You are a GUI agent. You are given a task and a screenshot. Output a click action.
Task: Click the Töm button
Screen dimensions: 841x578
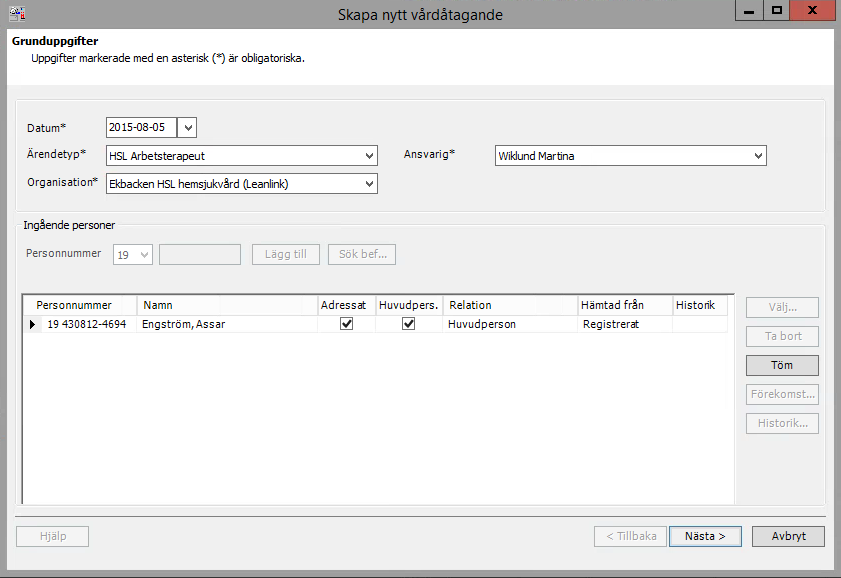pos(782,365)
